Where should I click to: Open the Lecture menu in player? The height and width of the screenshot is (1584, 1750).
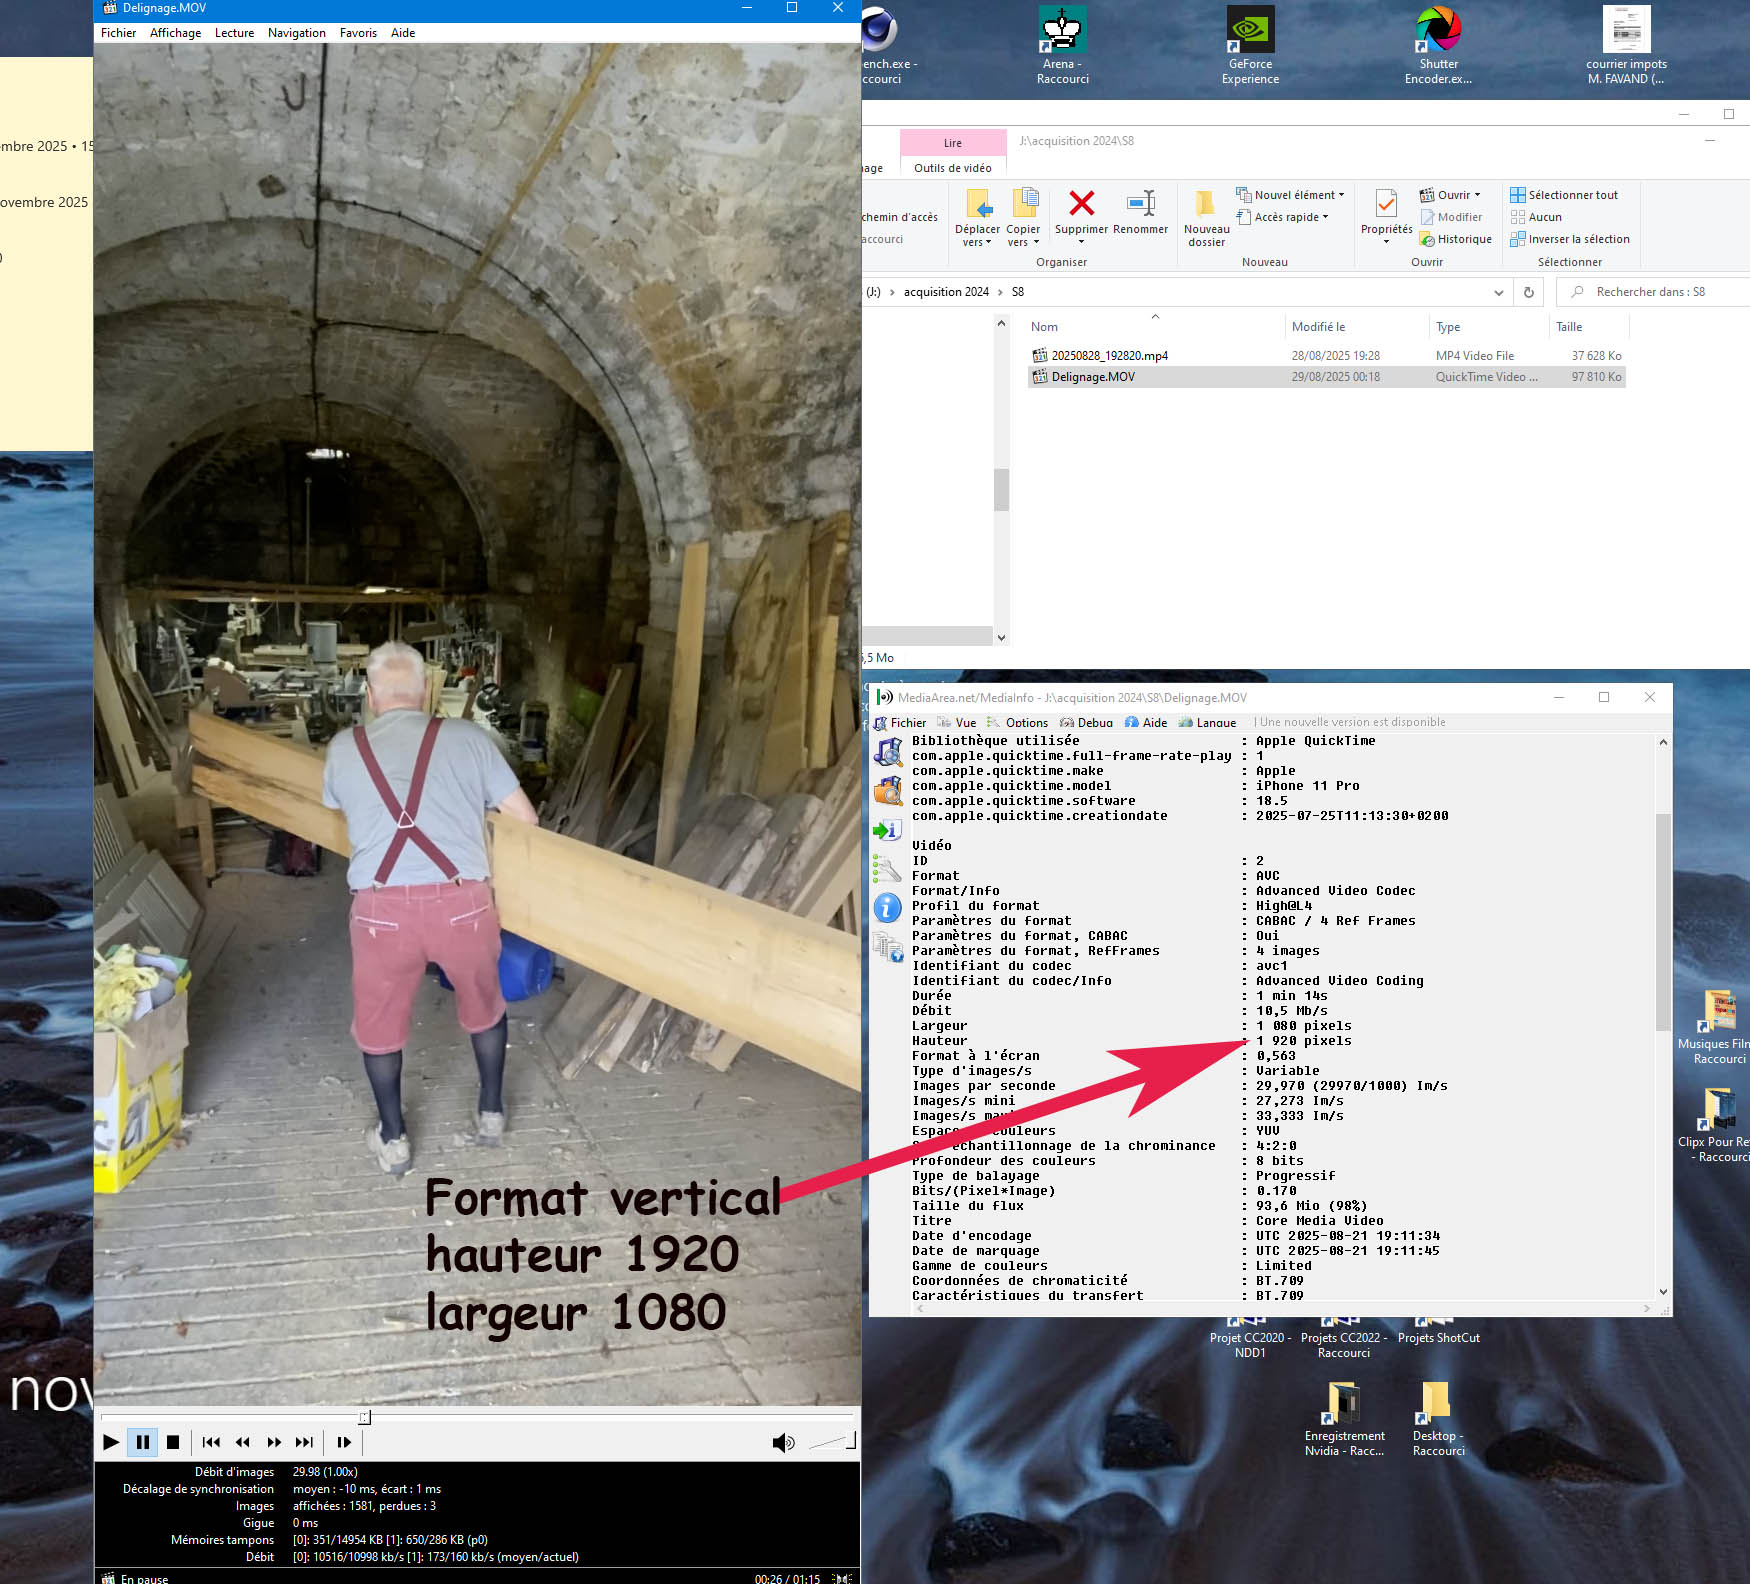pos(234,33)
